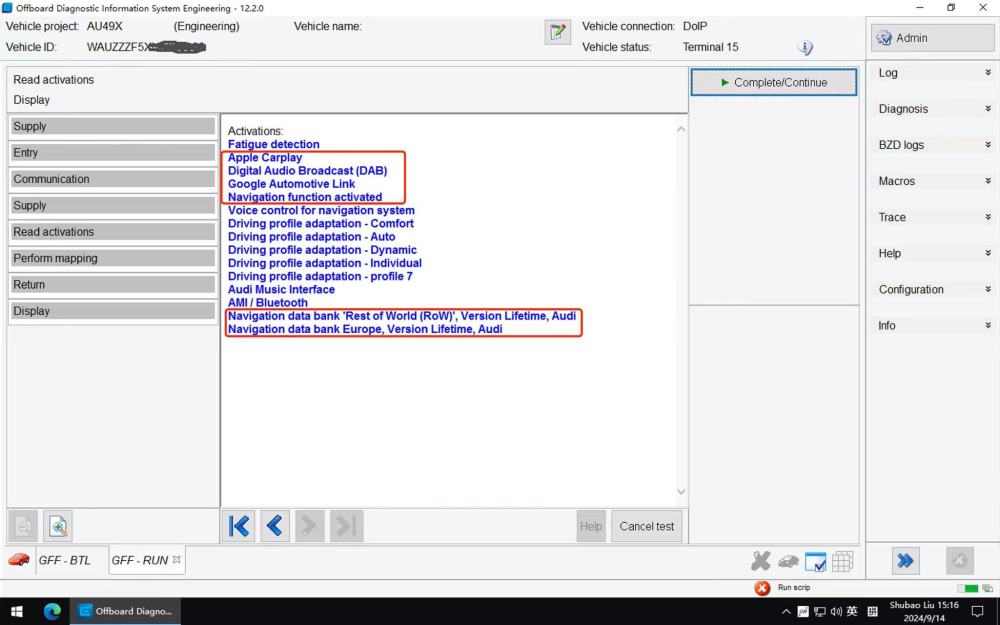Click the vehicle status info icon
Screen dimensions: 1000x625
805,47
